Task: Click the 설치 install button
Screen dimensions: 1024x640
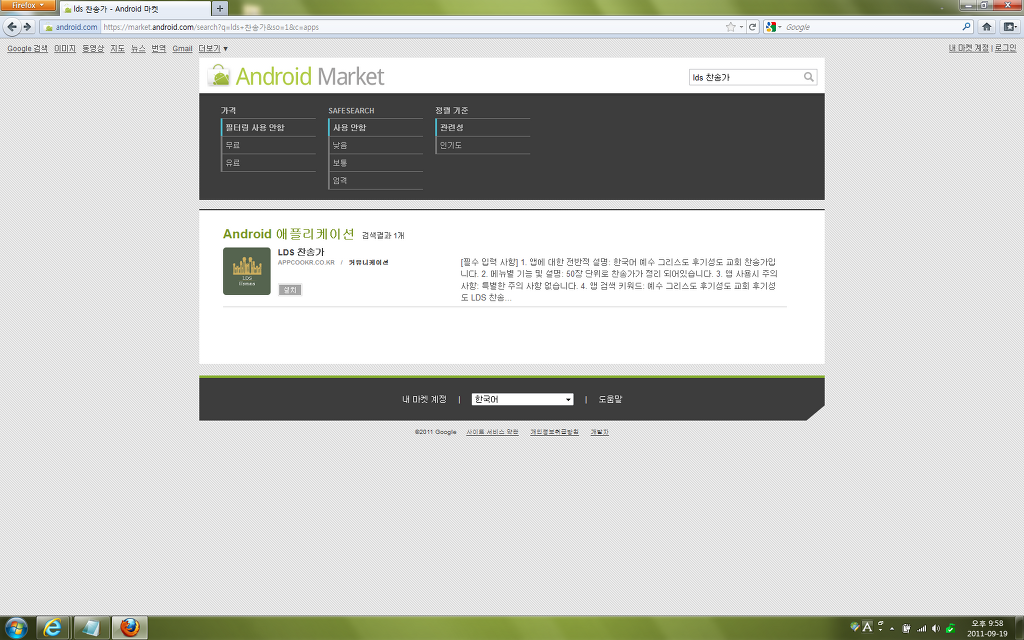Action: (x=290, y=289)
